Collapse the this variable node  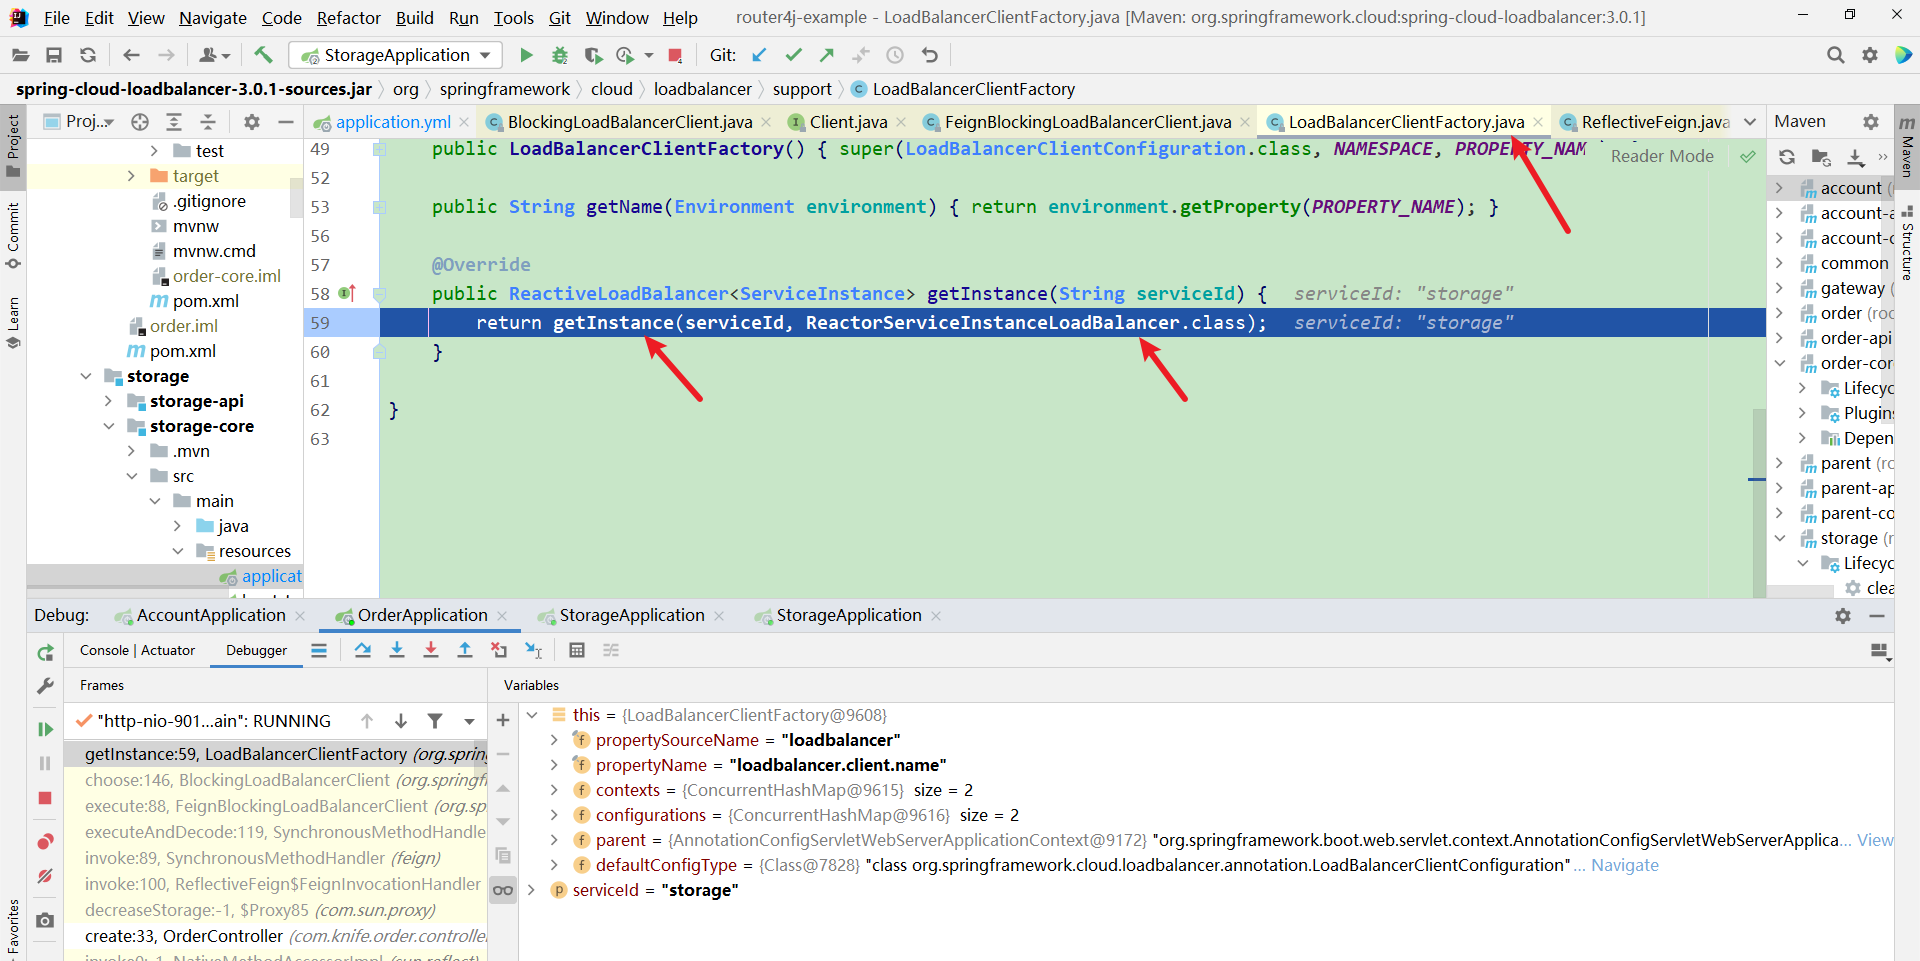click(x=533, y=714)
